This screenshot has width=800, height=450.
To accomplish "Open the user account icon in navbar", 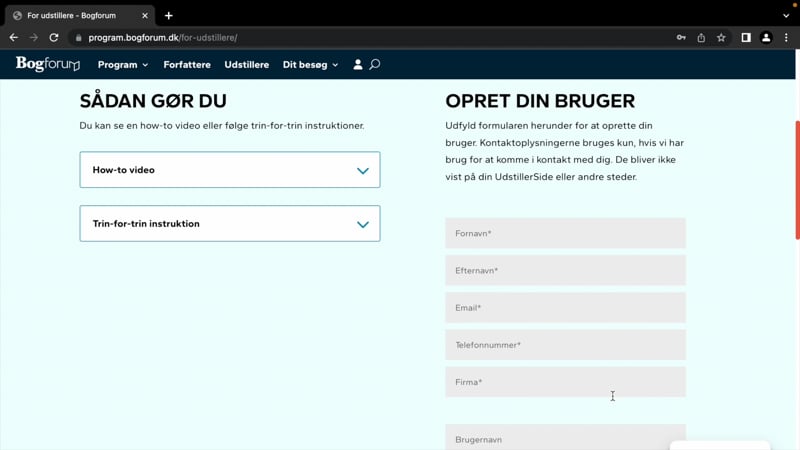I will pyautogui.click(x=358, y=64).
